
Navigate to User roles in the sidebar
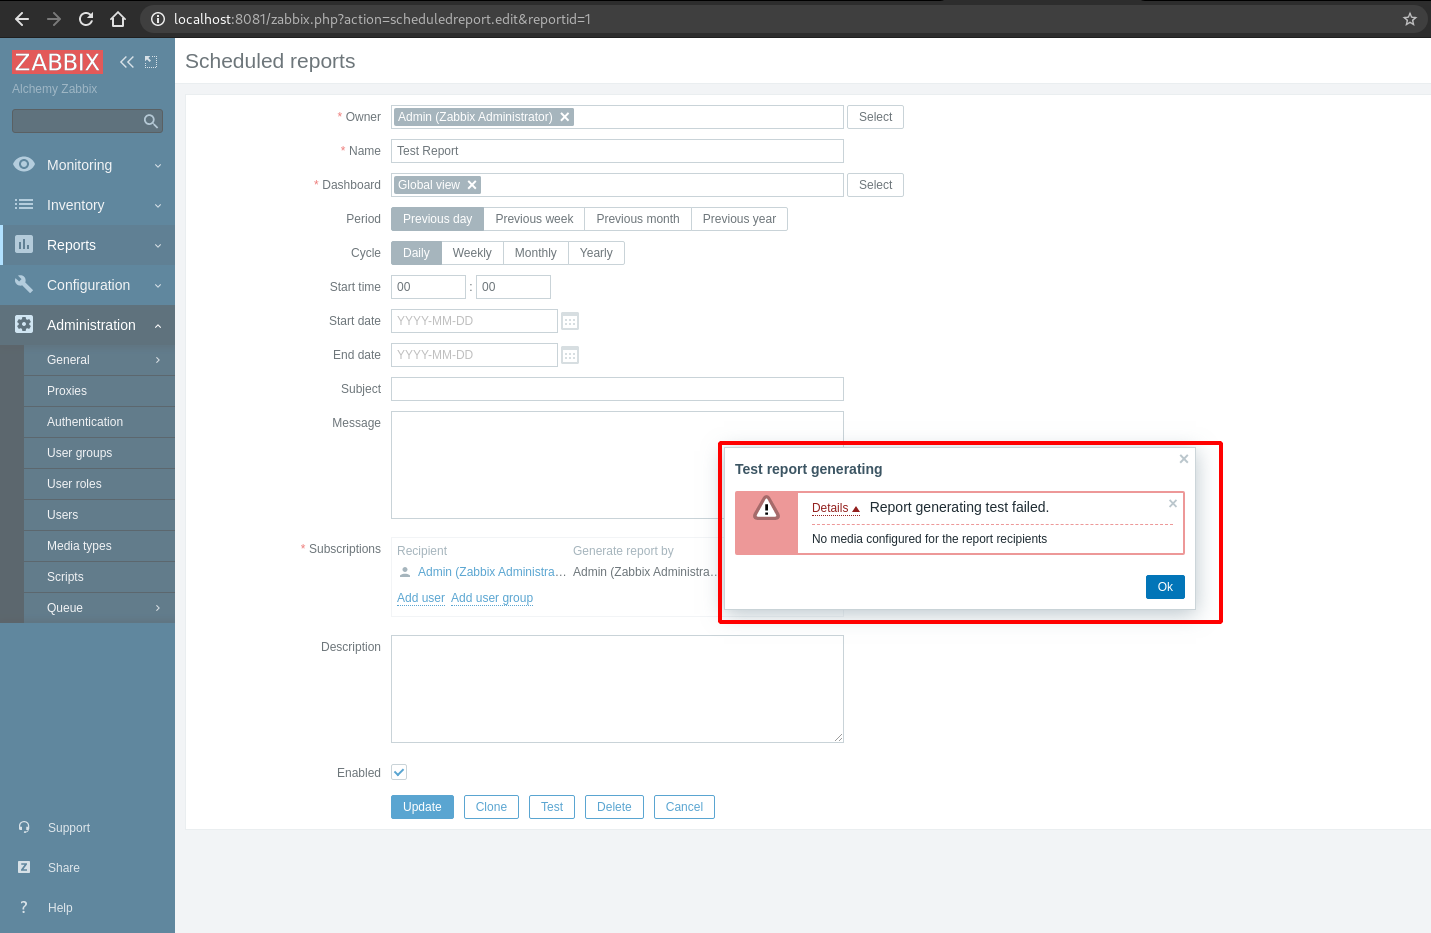click(75, 483)
